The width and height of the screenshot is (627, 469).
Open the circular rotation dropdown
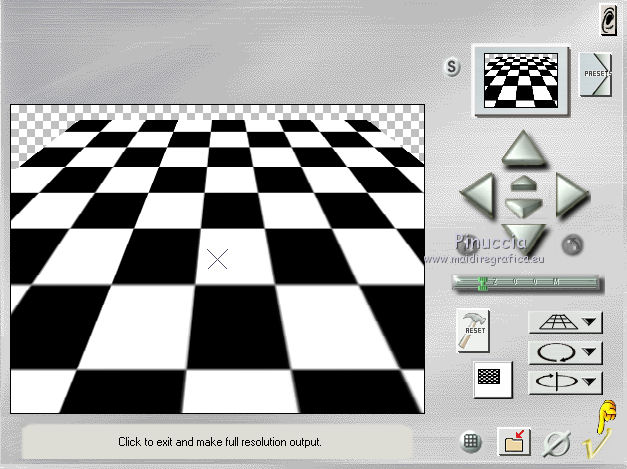pos(565,353)
